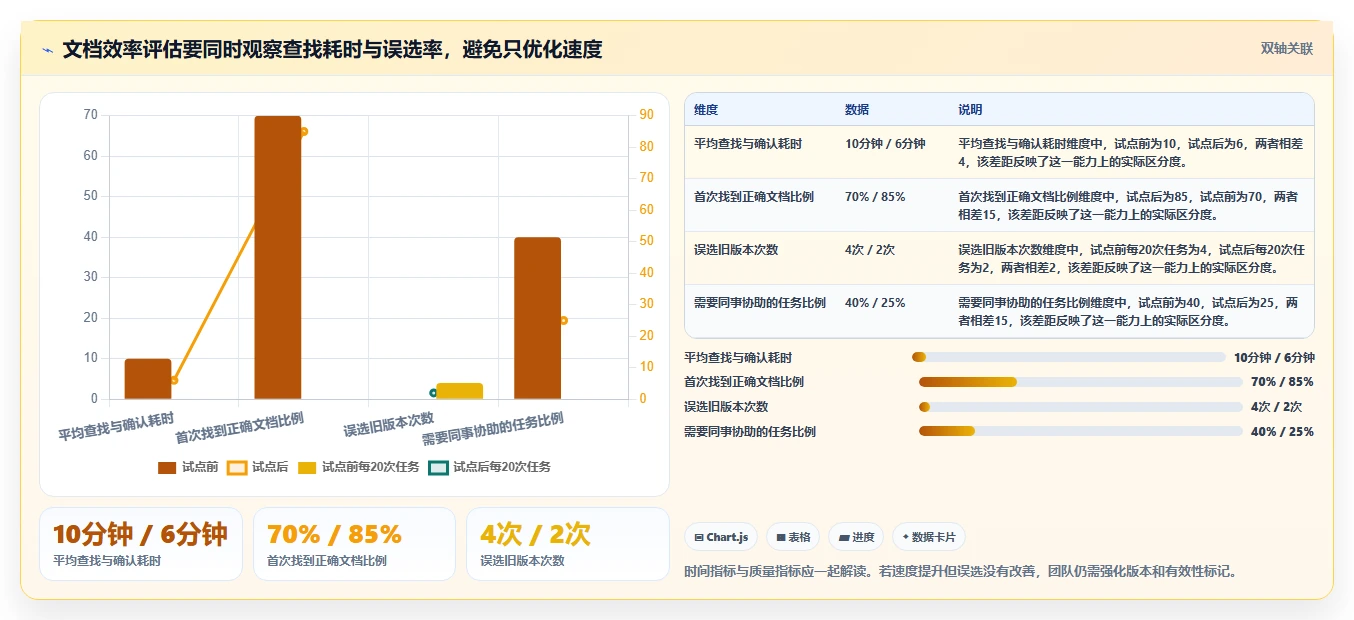
Task: Click the 70% / 85% data card
Action: [354, 544]
